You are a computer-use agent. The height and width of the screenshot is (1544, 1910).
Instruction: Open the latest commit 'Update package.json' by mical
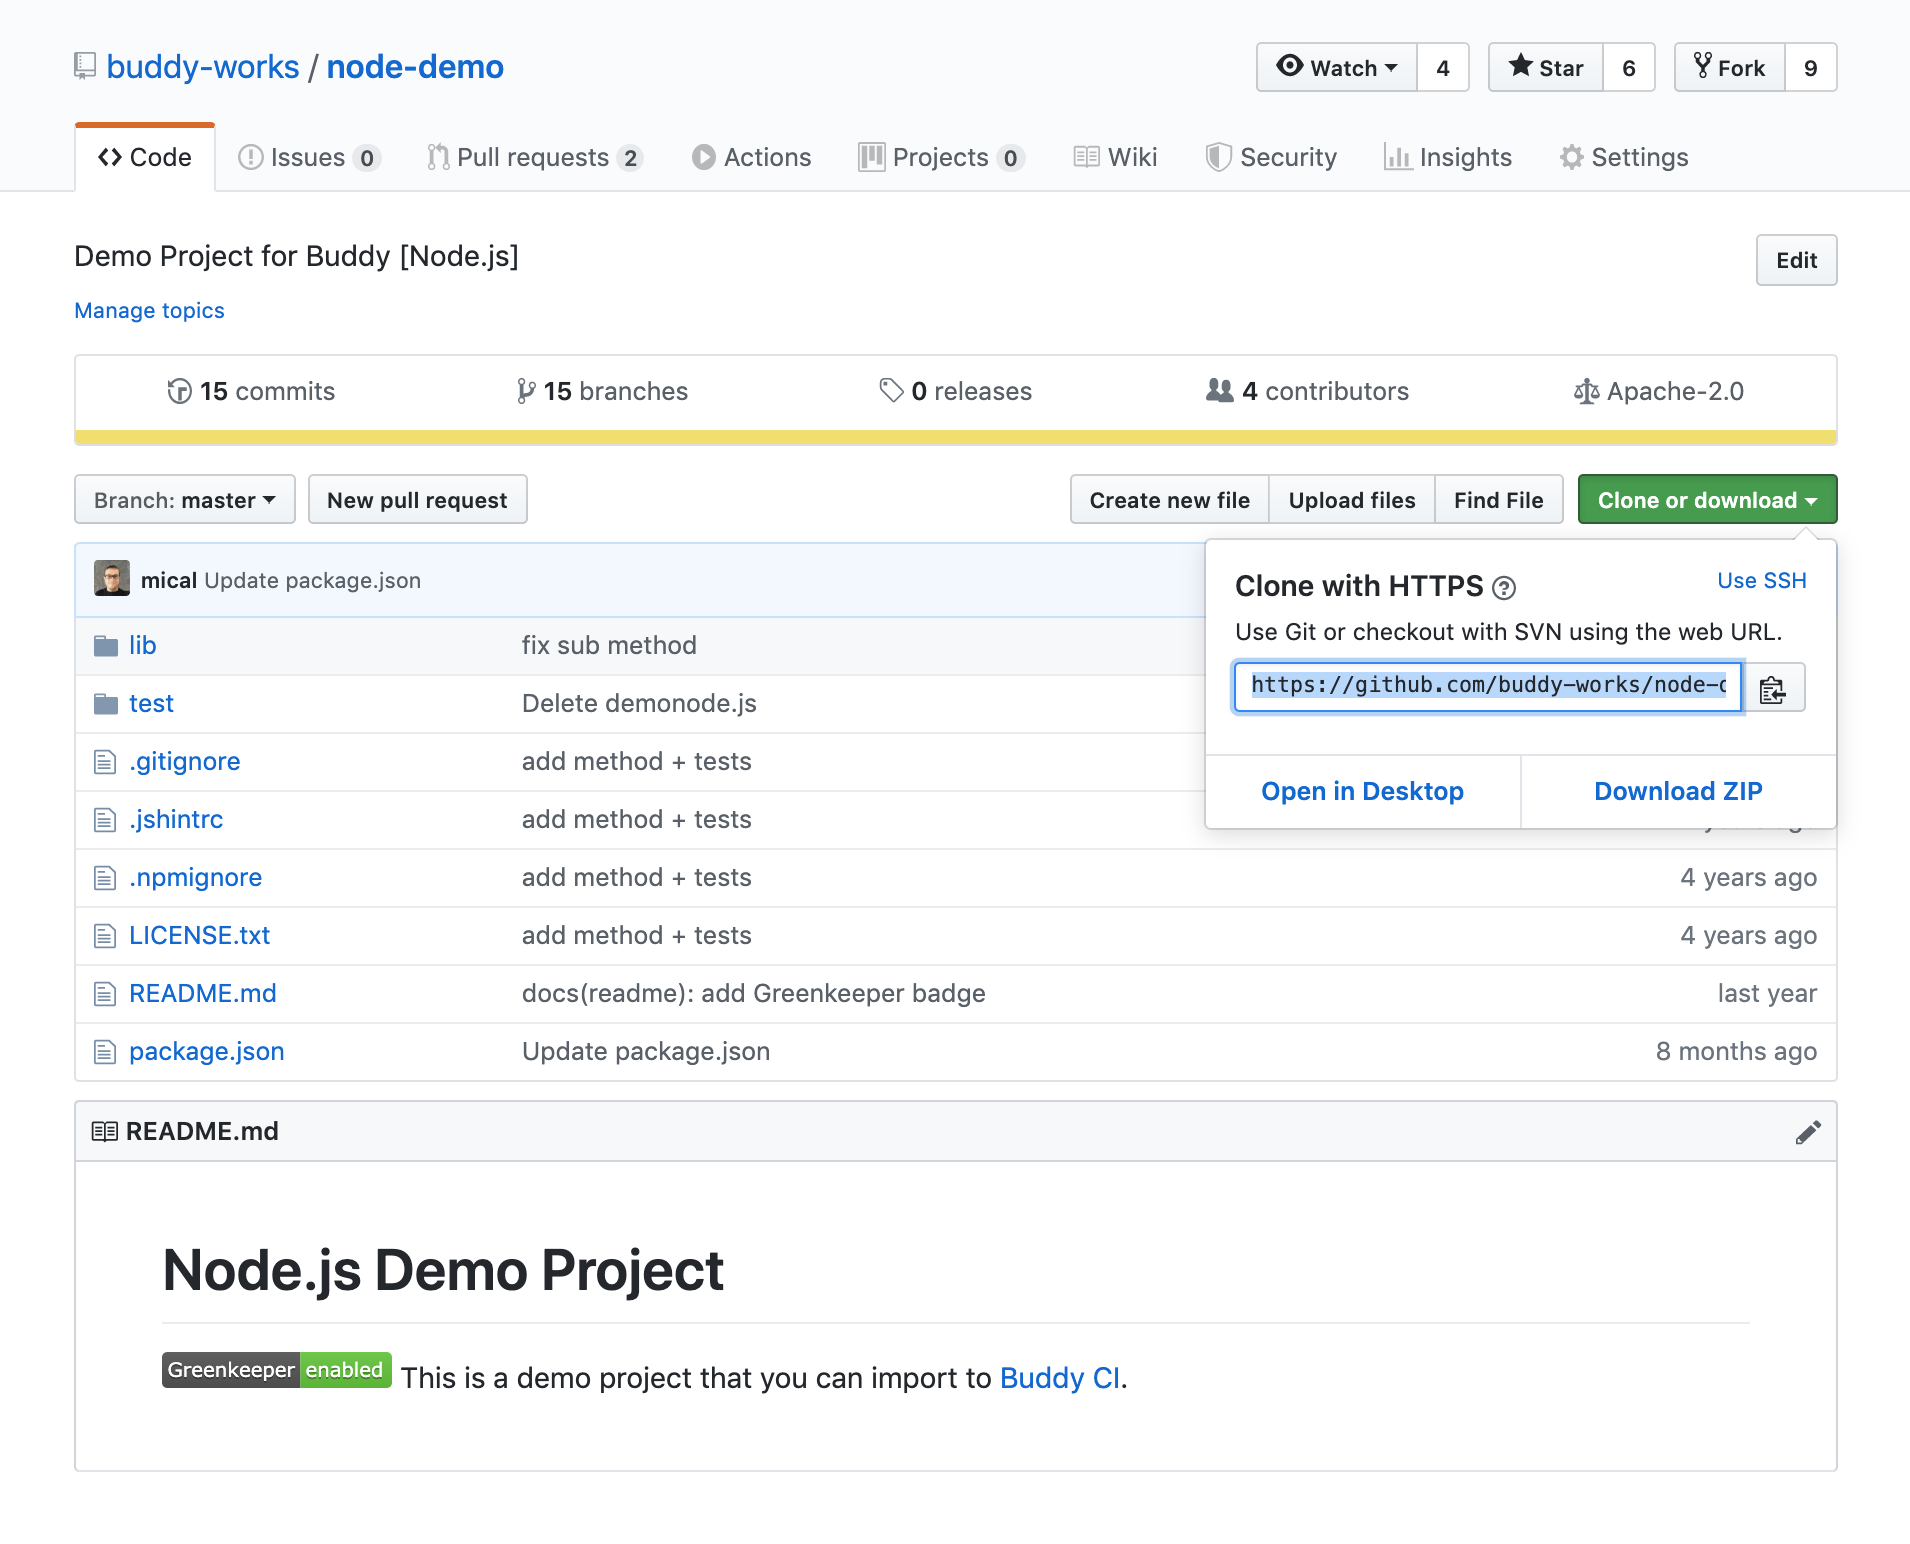(x=313, y=581)
